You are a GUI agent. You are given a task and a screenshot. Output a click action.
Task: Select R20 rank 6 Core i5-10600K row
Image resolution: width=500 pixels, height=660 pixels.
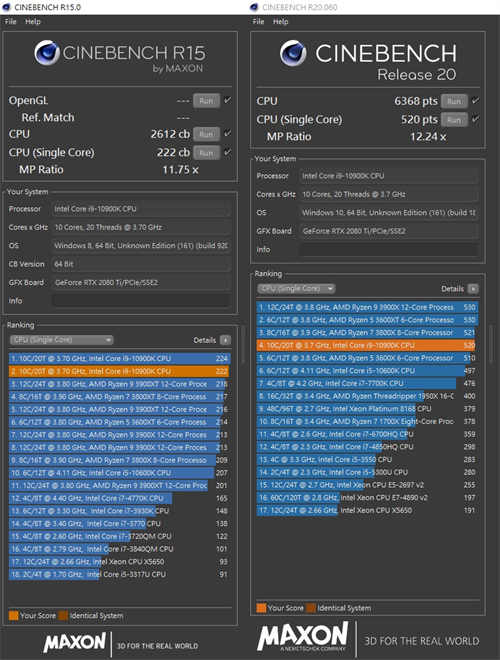tap(367, 370)
